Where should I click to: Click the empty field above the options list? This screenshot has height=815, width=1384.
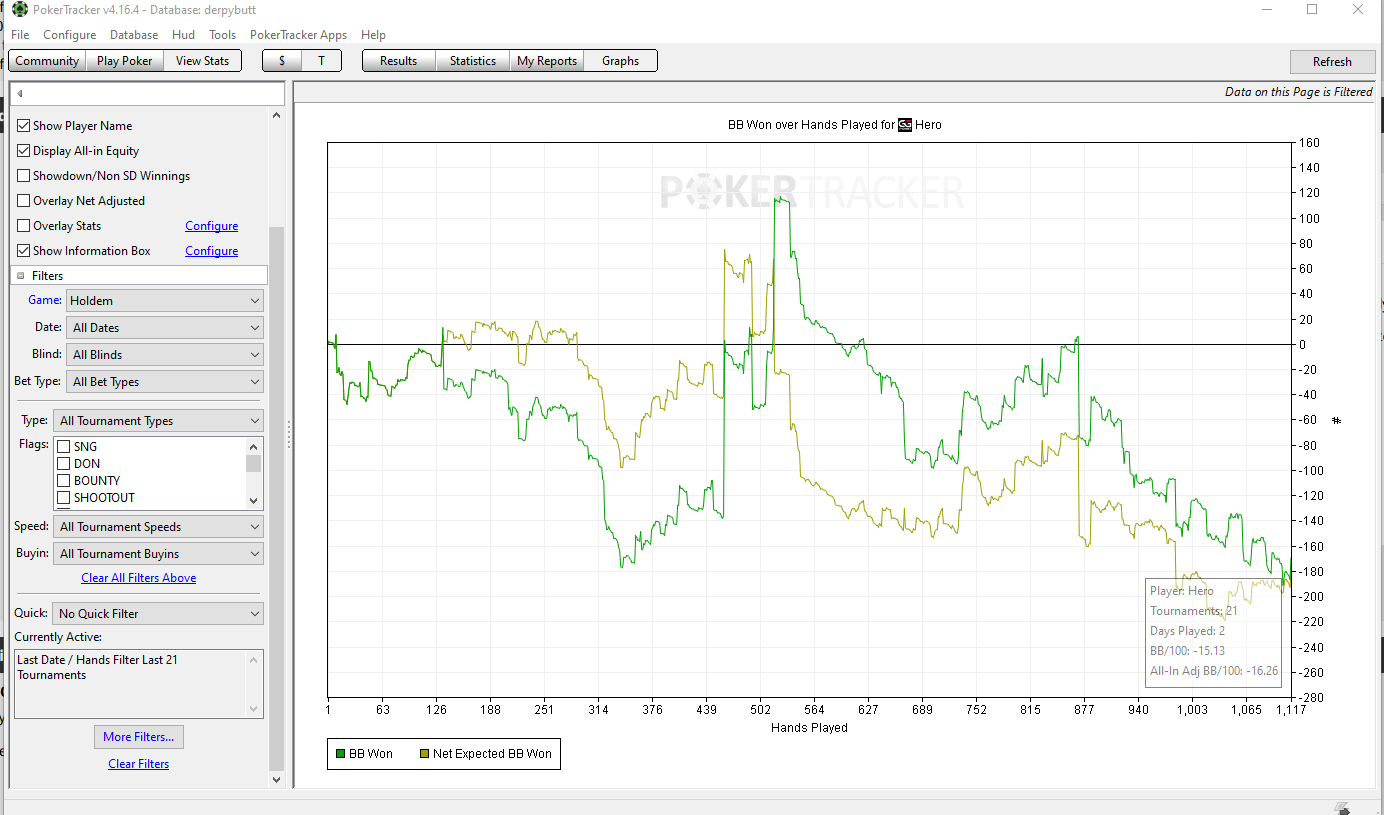click(148, 93)
